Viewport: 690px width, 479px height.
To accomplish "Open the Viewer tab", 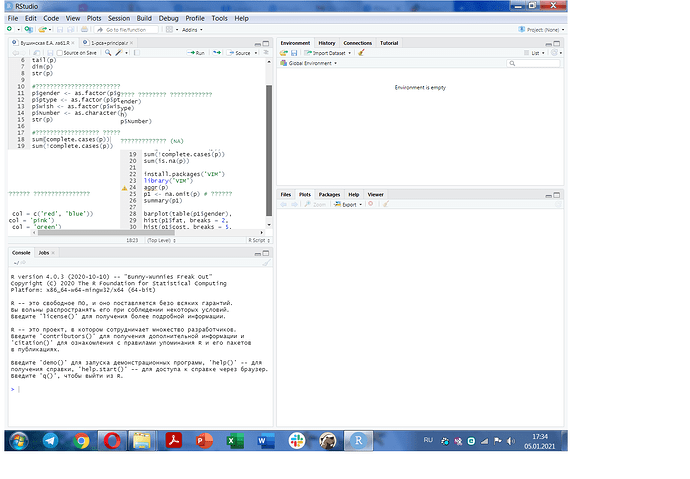I will pyautogui.click(x=375, y=194).
